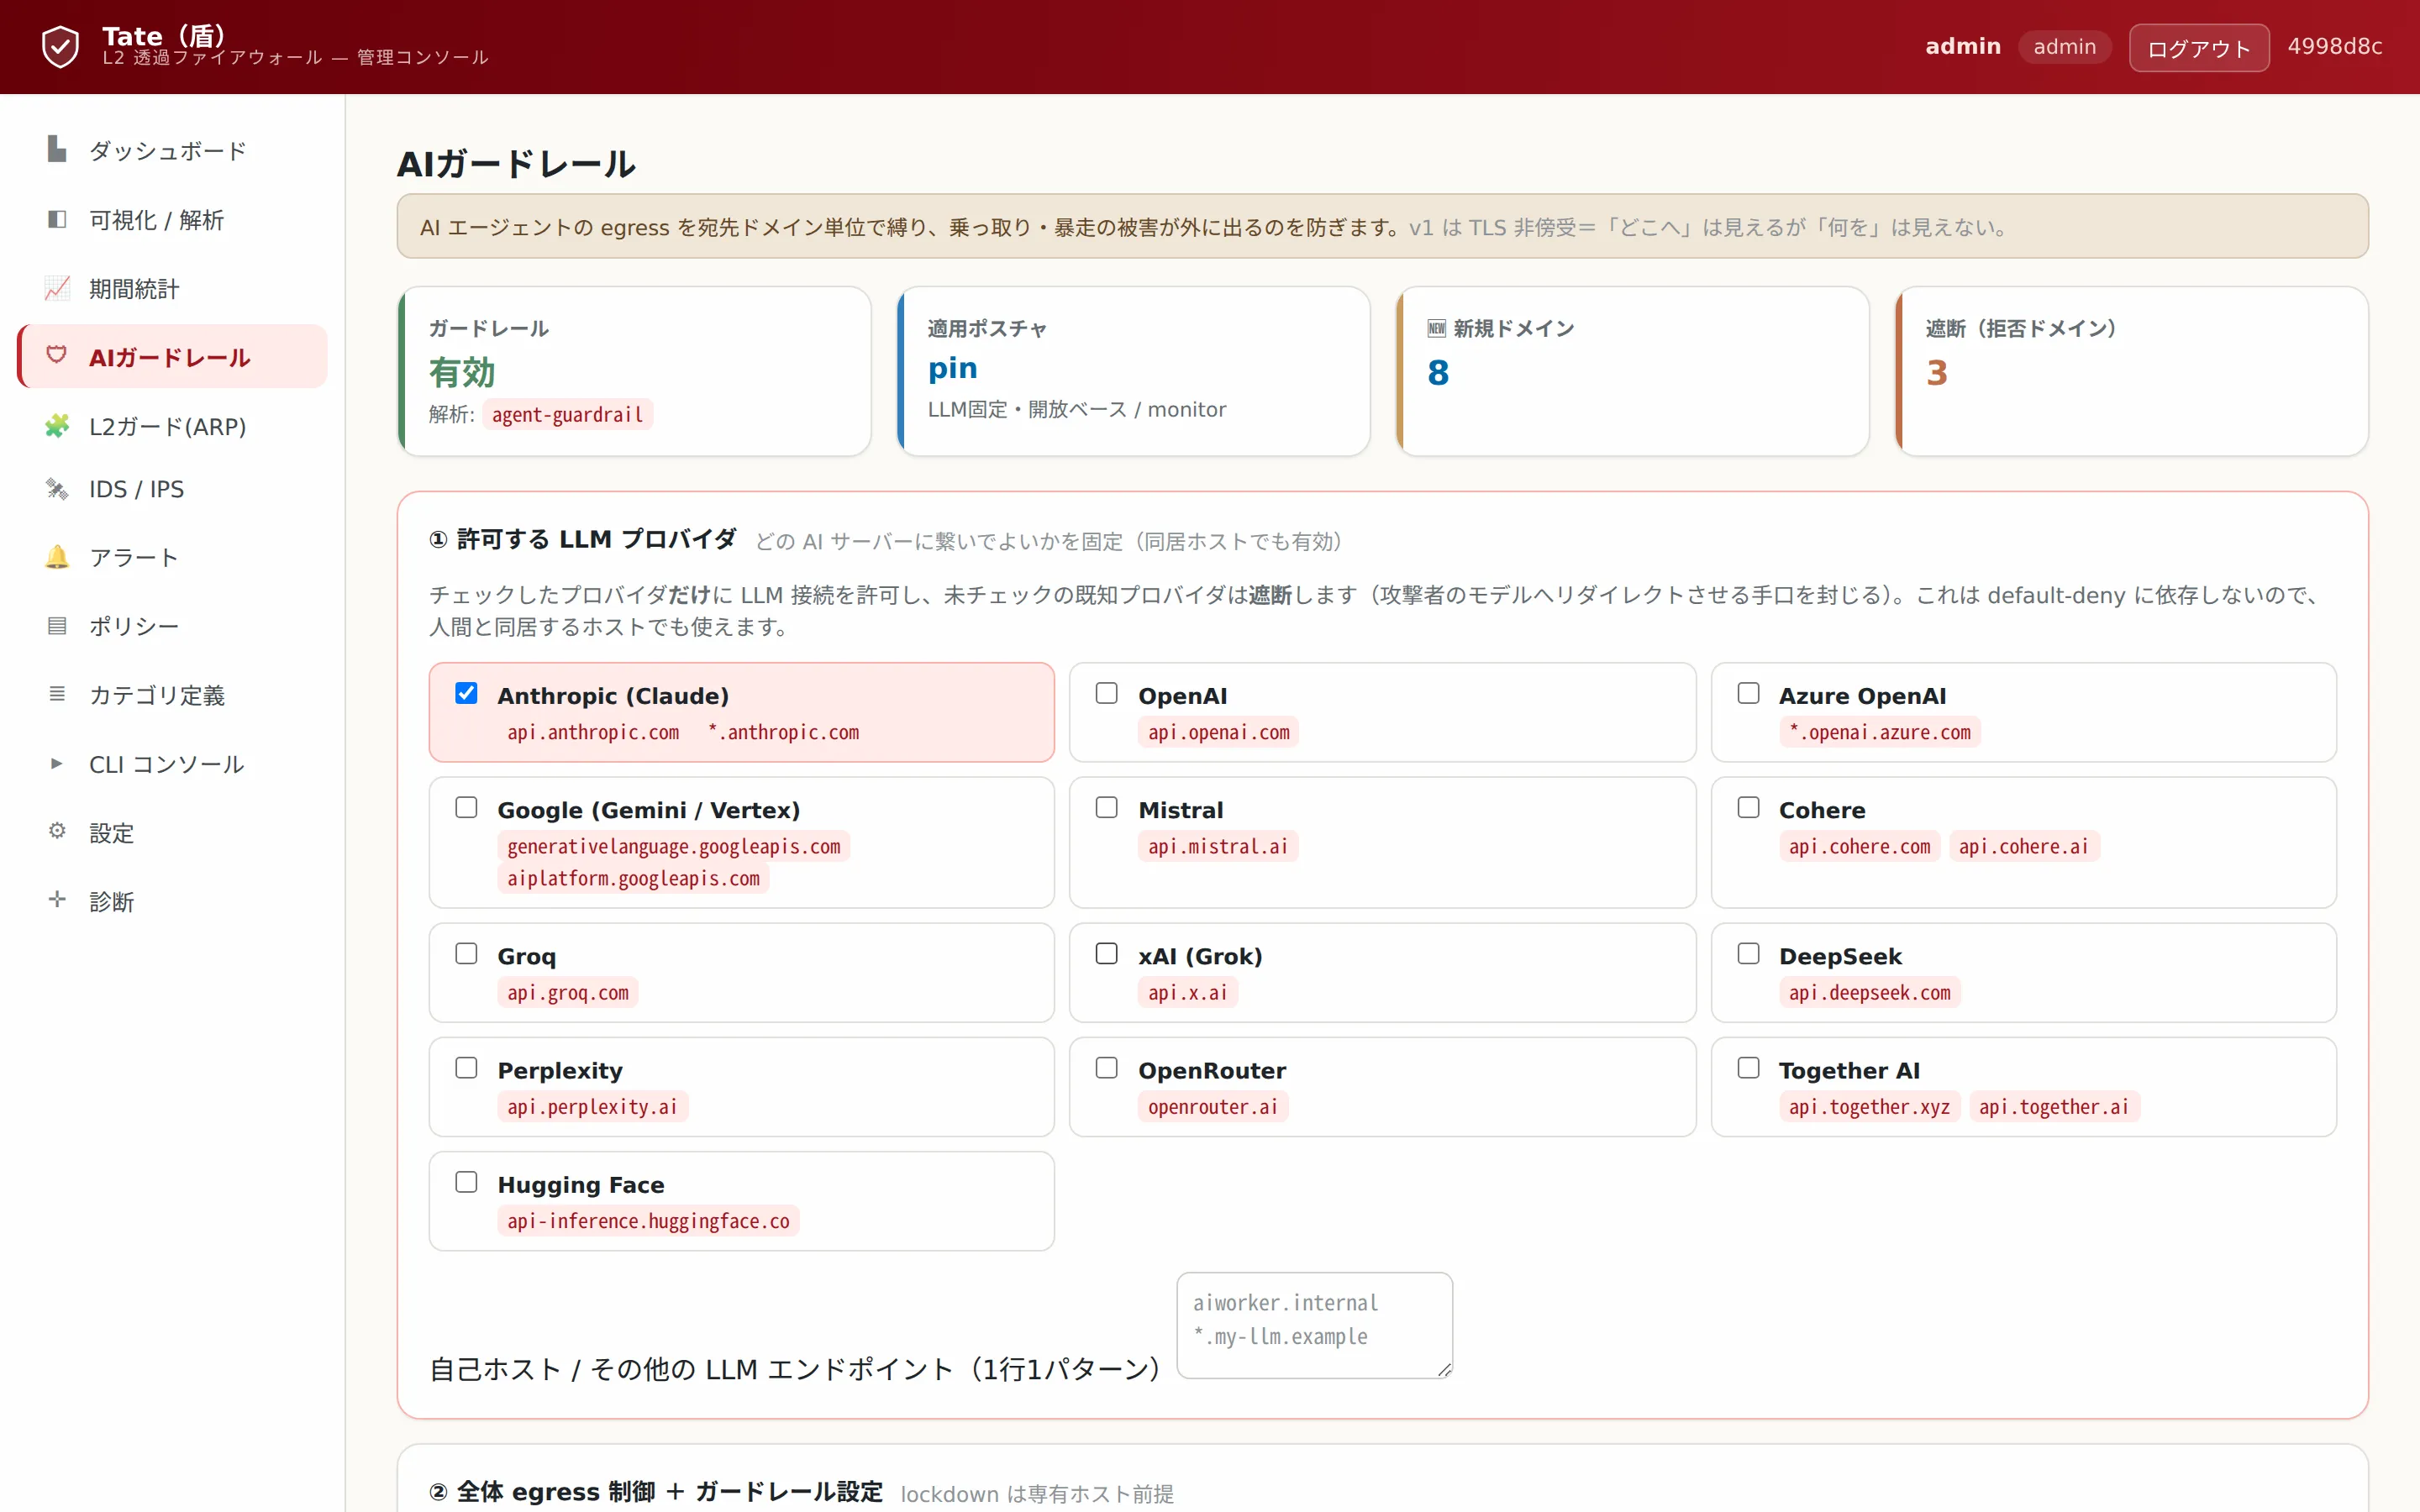This screenshot has width=2420, height=1512.
Task: Launch the CLI コンソール page
Action: click(173, 763)
